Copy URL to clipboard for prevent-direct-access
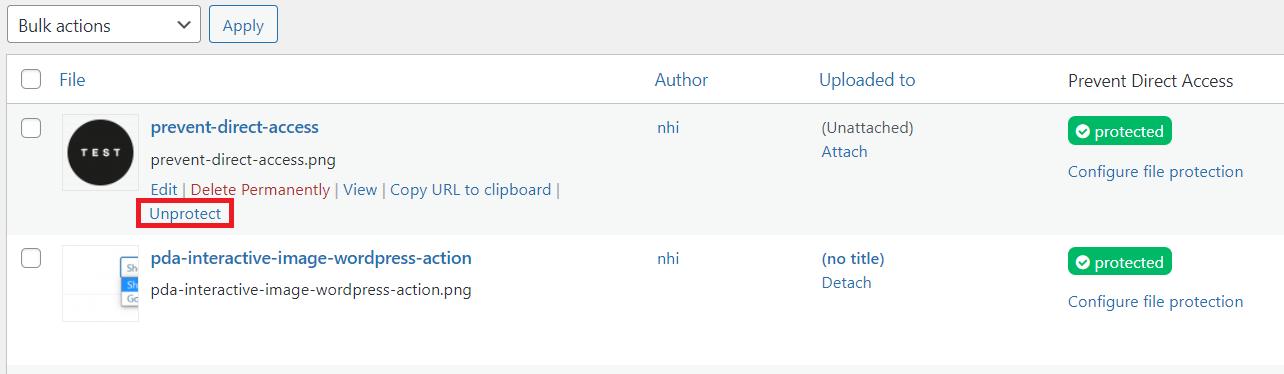This screenshot has width=1284, height=374. (x=470, y=189)
